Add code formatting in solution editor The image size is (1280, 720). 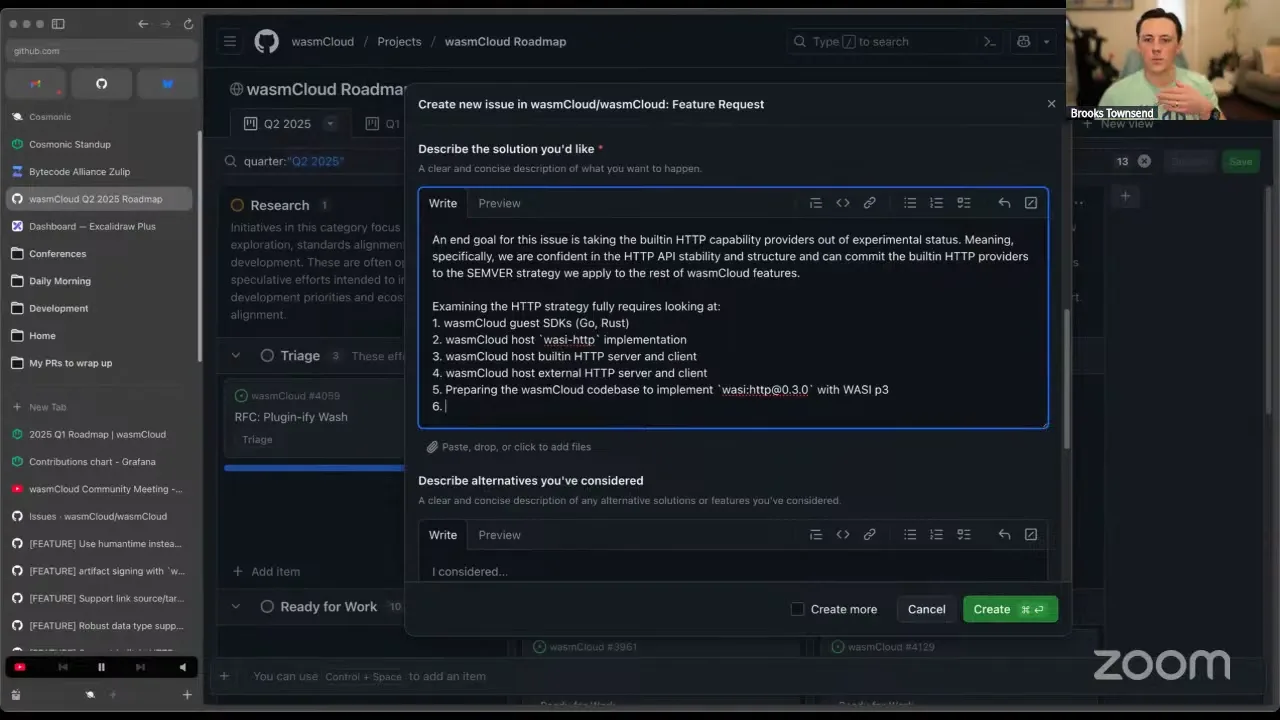[843, 203]
